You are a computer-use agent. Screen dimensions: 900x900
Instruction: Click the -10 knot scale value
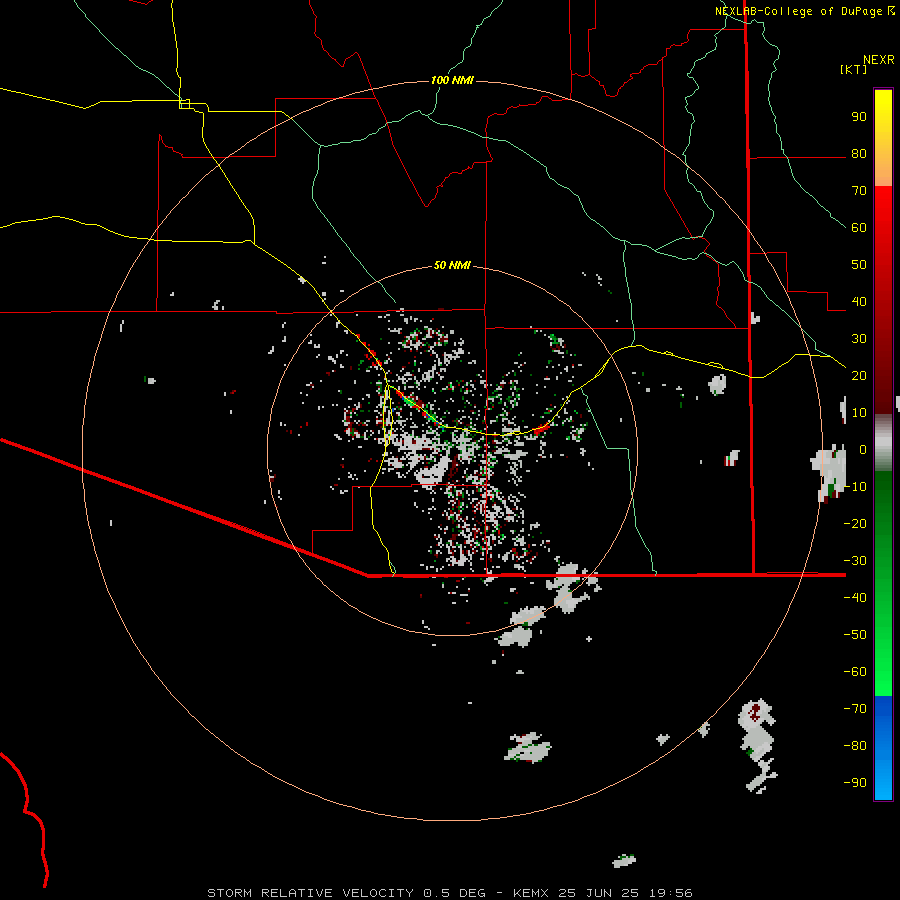click(855, 487)
